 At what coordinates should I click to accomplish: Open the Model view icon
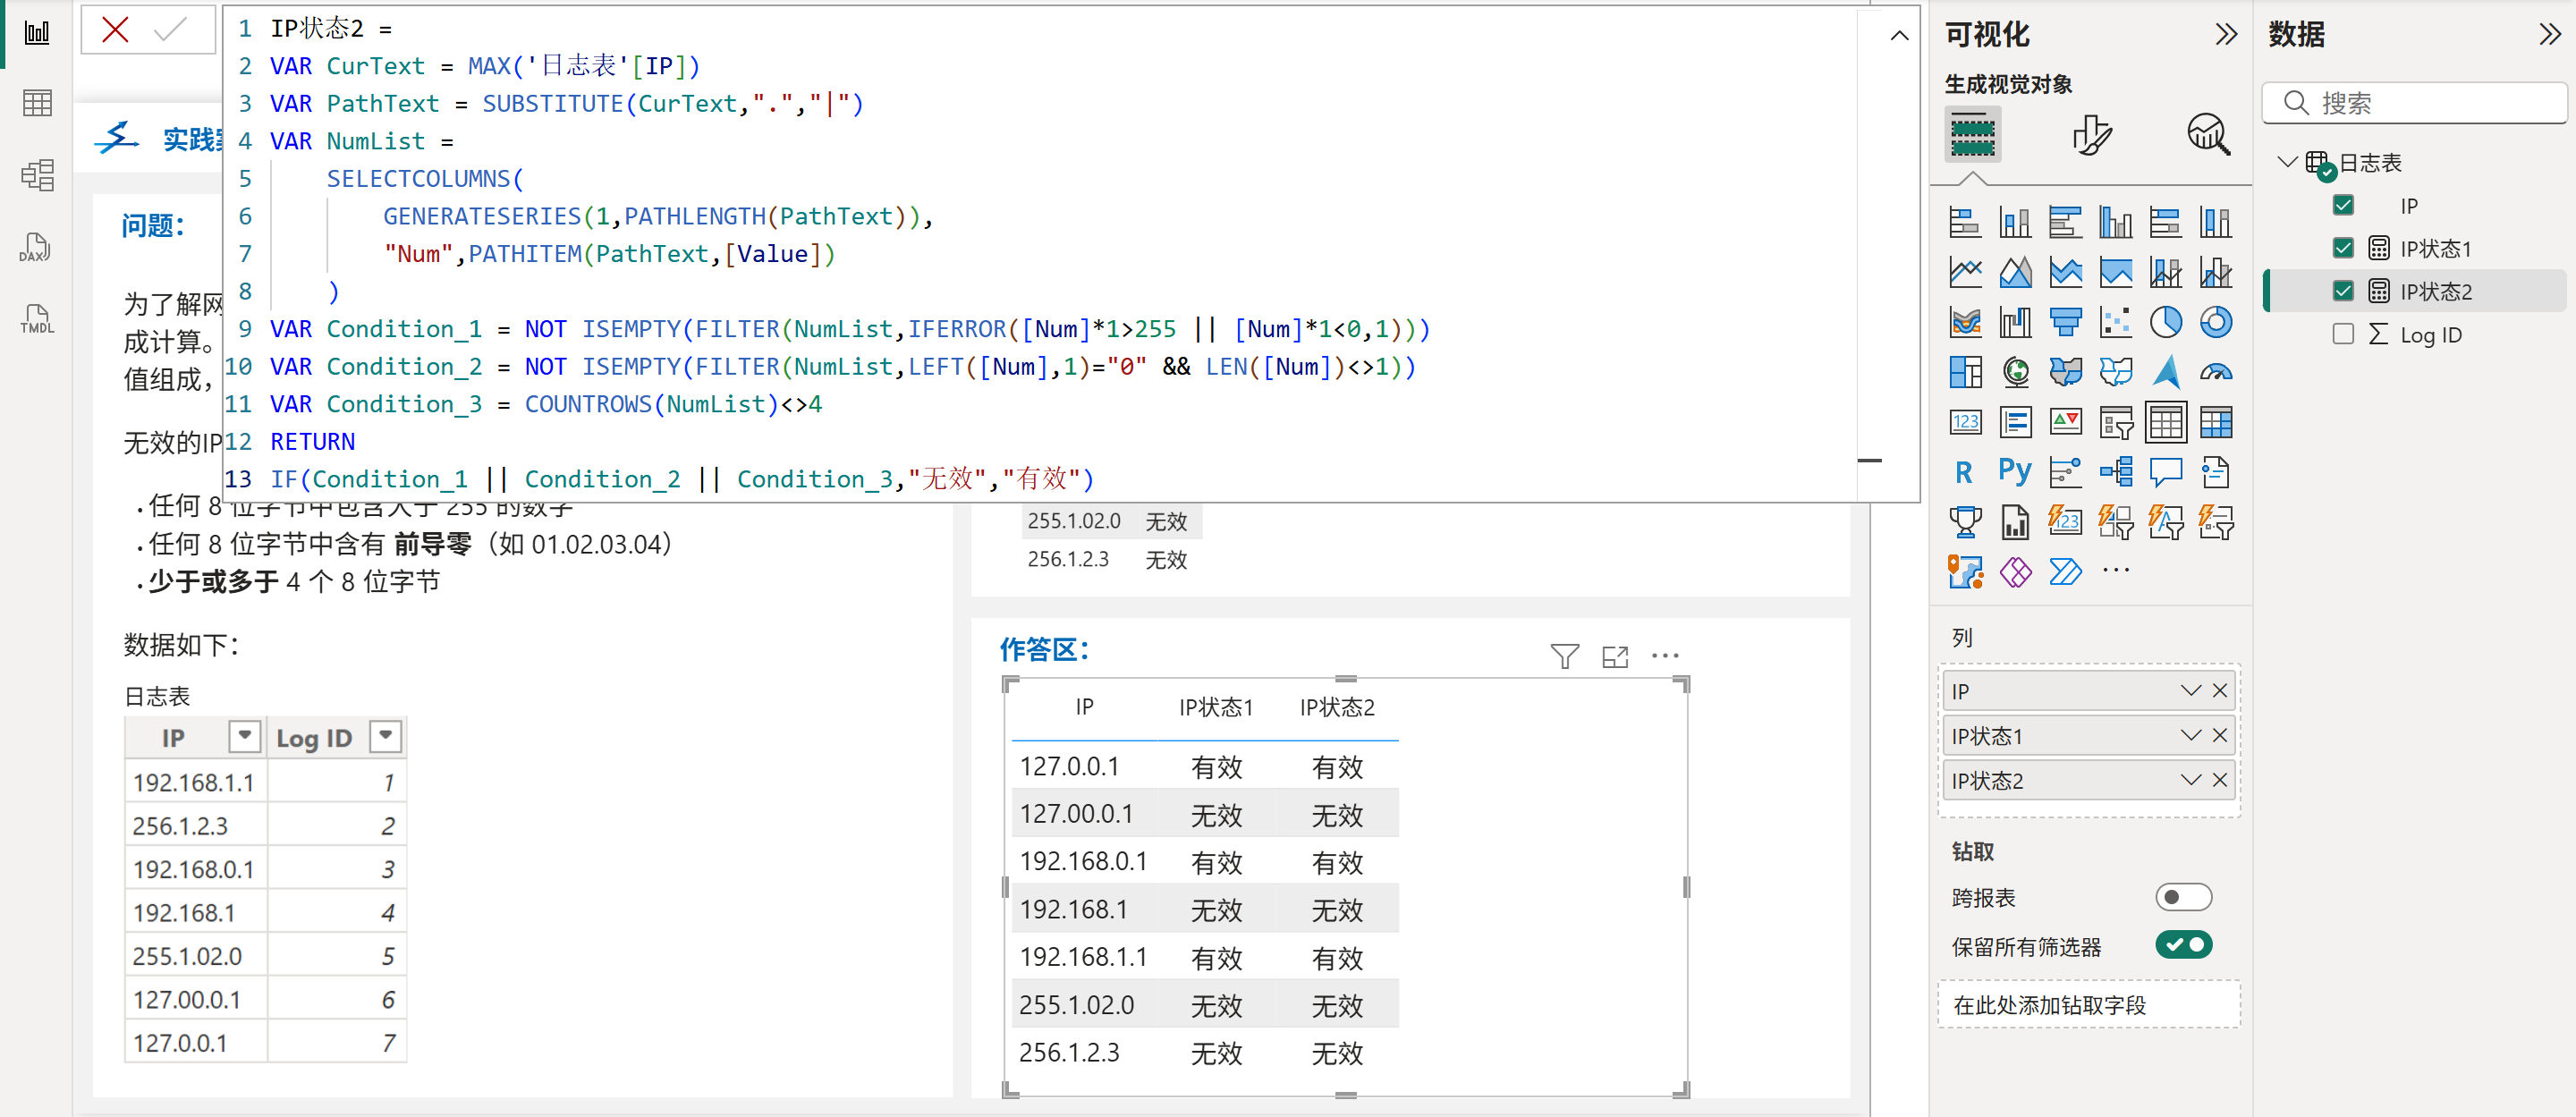37,175
